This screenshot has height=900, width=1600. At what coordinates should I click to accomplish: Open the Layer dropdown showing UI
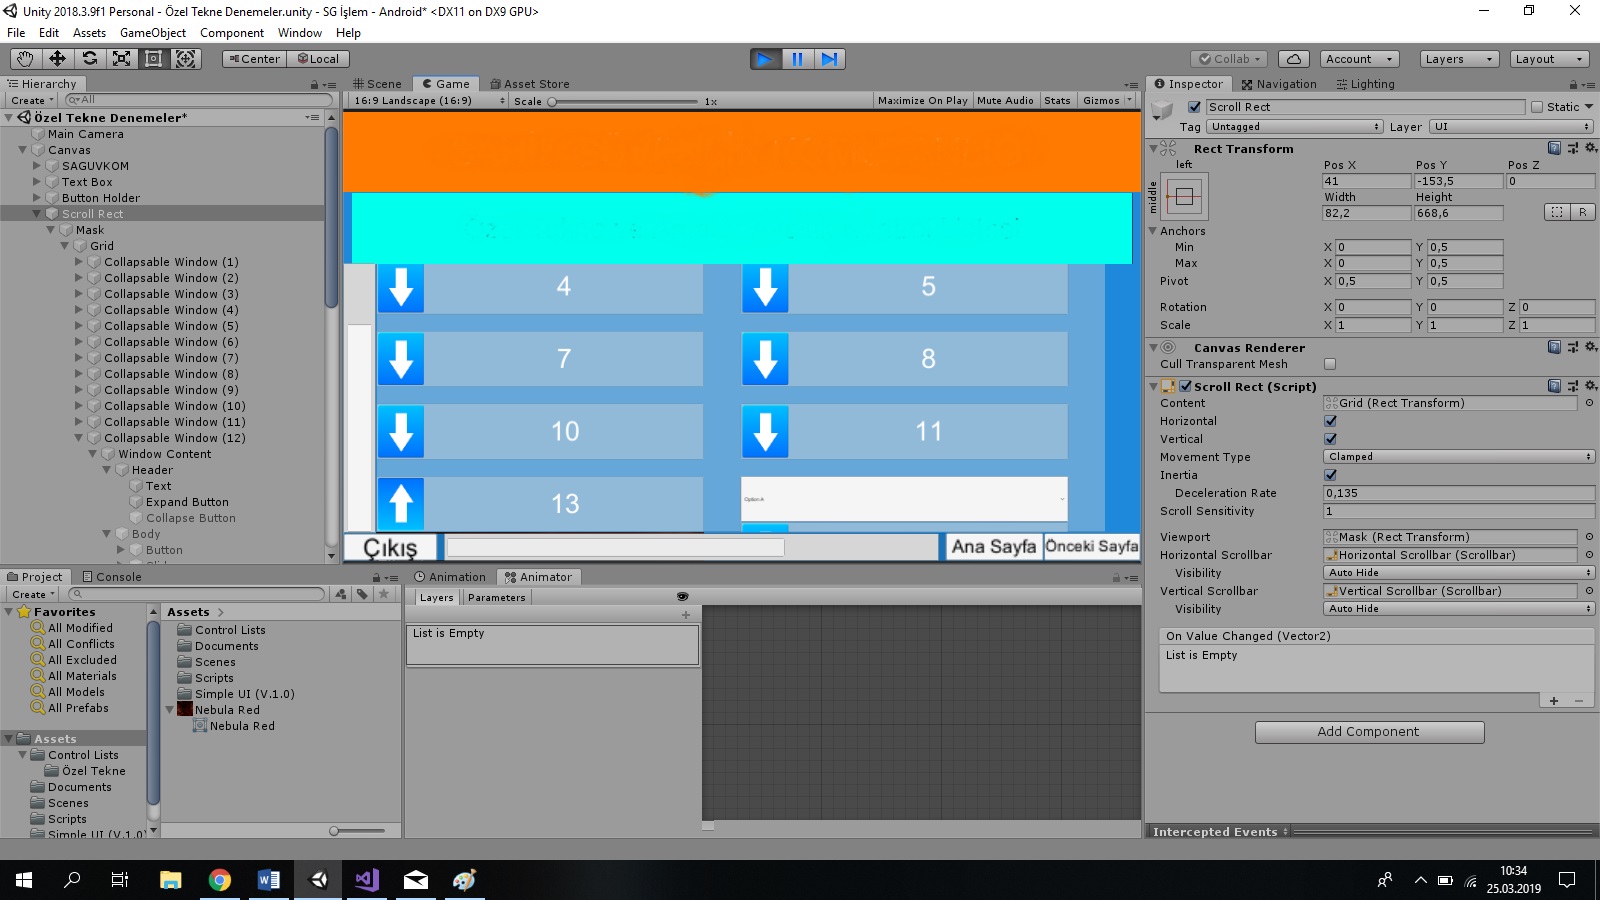[1511, 127]
